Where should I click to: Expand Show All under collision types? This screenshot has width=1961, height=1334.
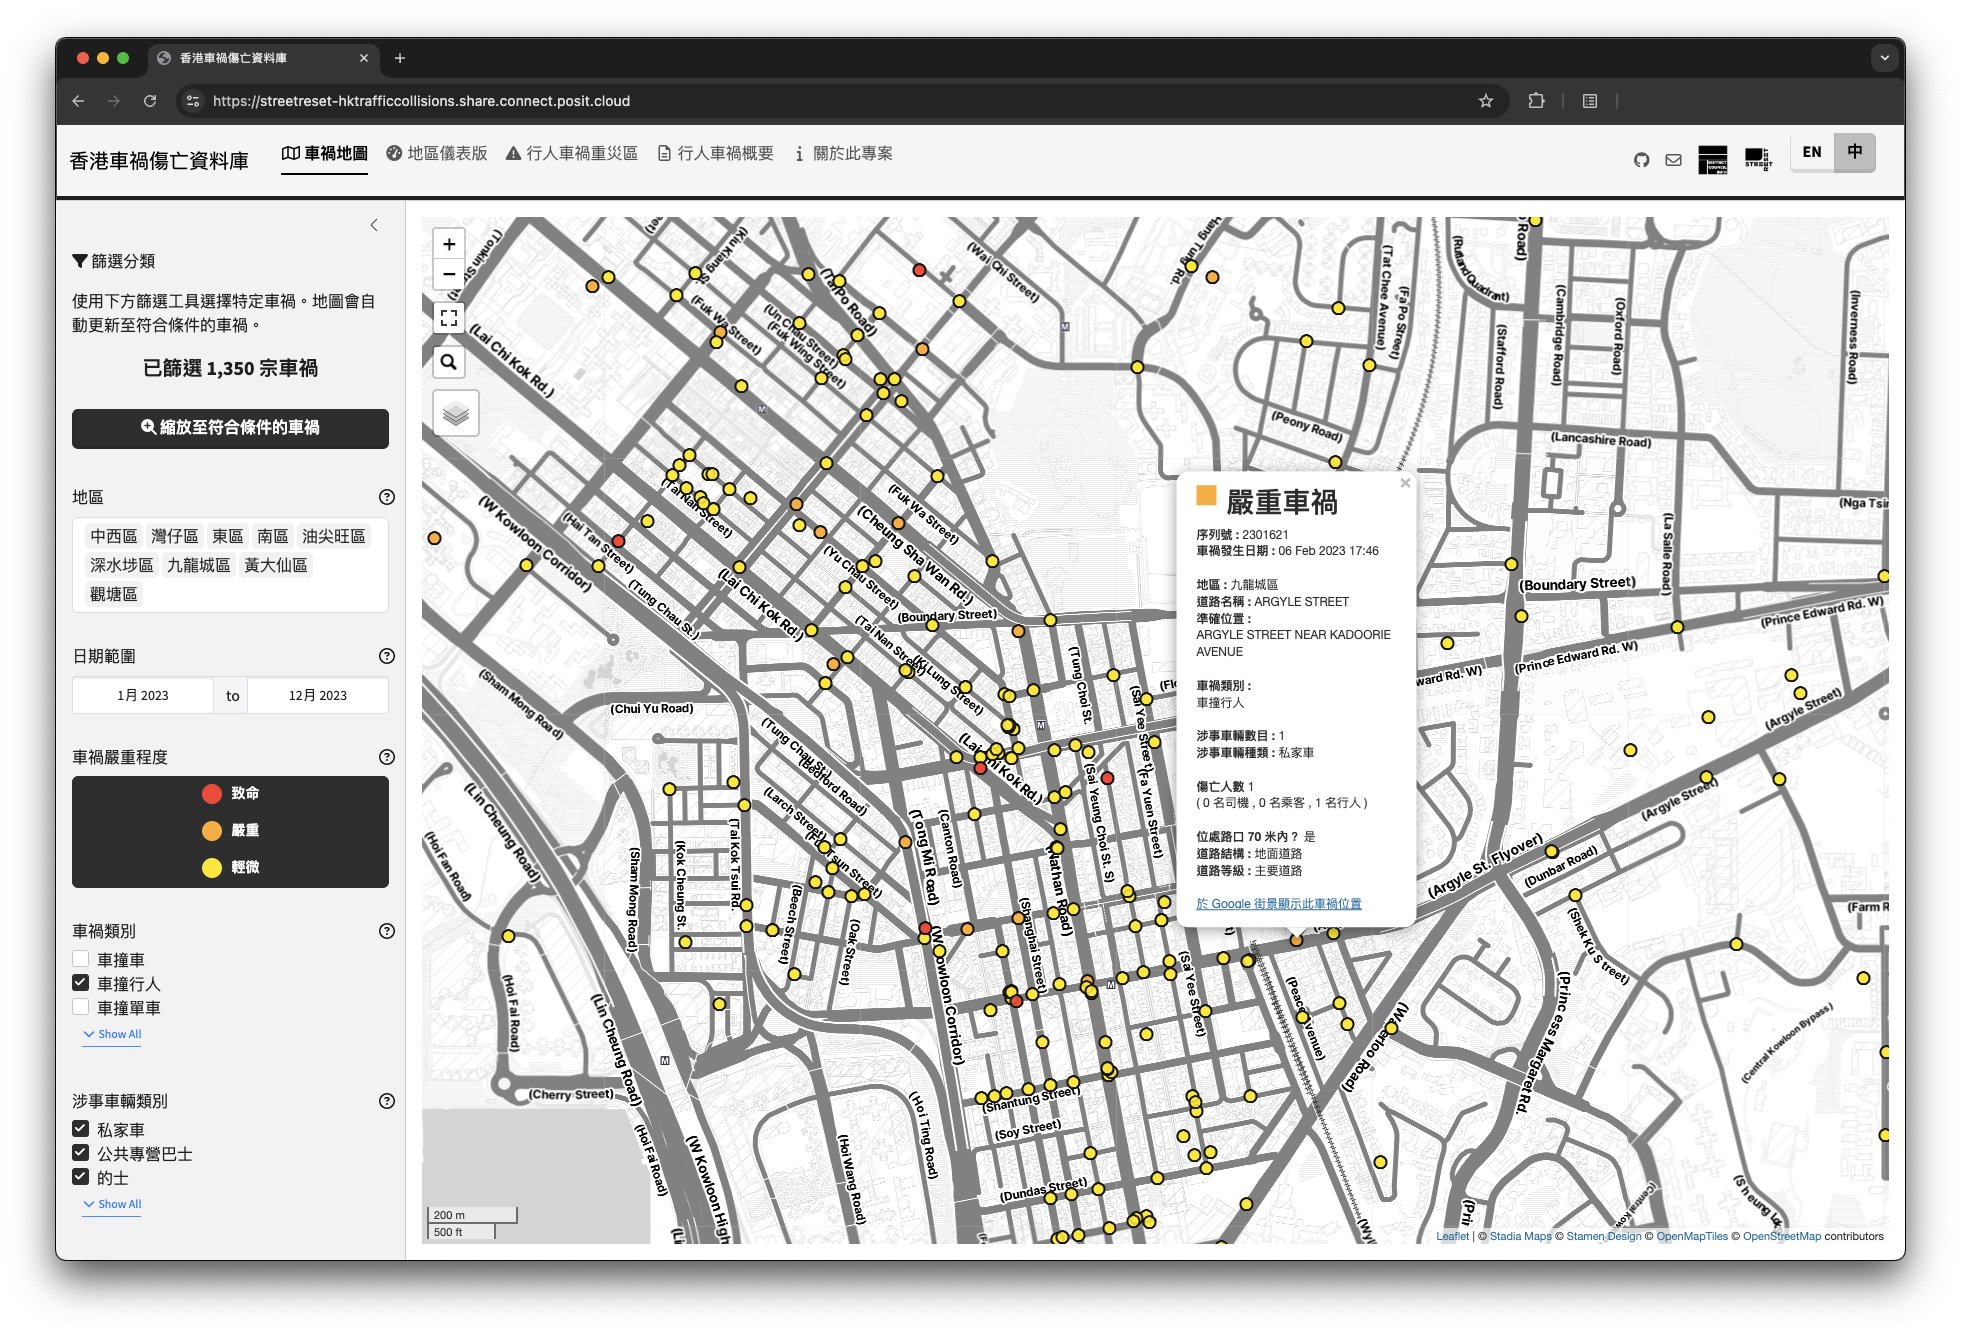coord(113,1034)
